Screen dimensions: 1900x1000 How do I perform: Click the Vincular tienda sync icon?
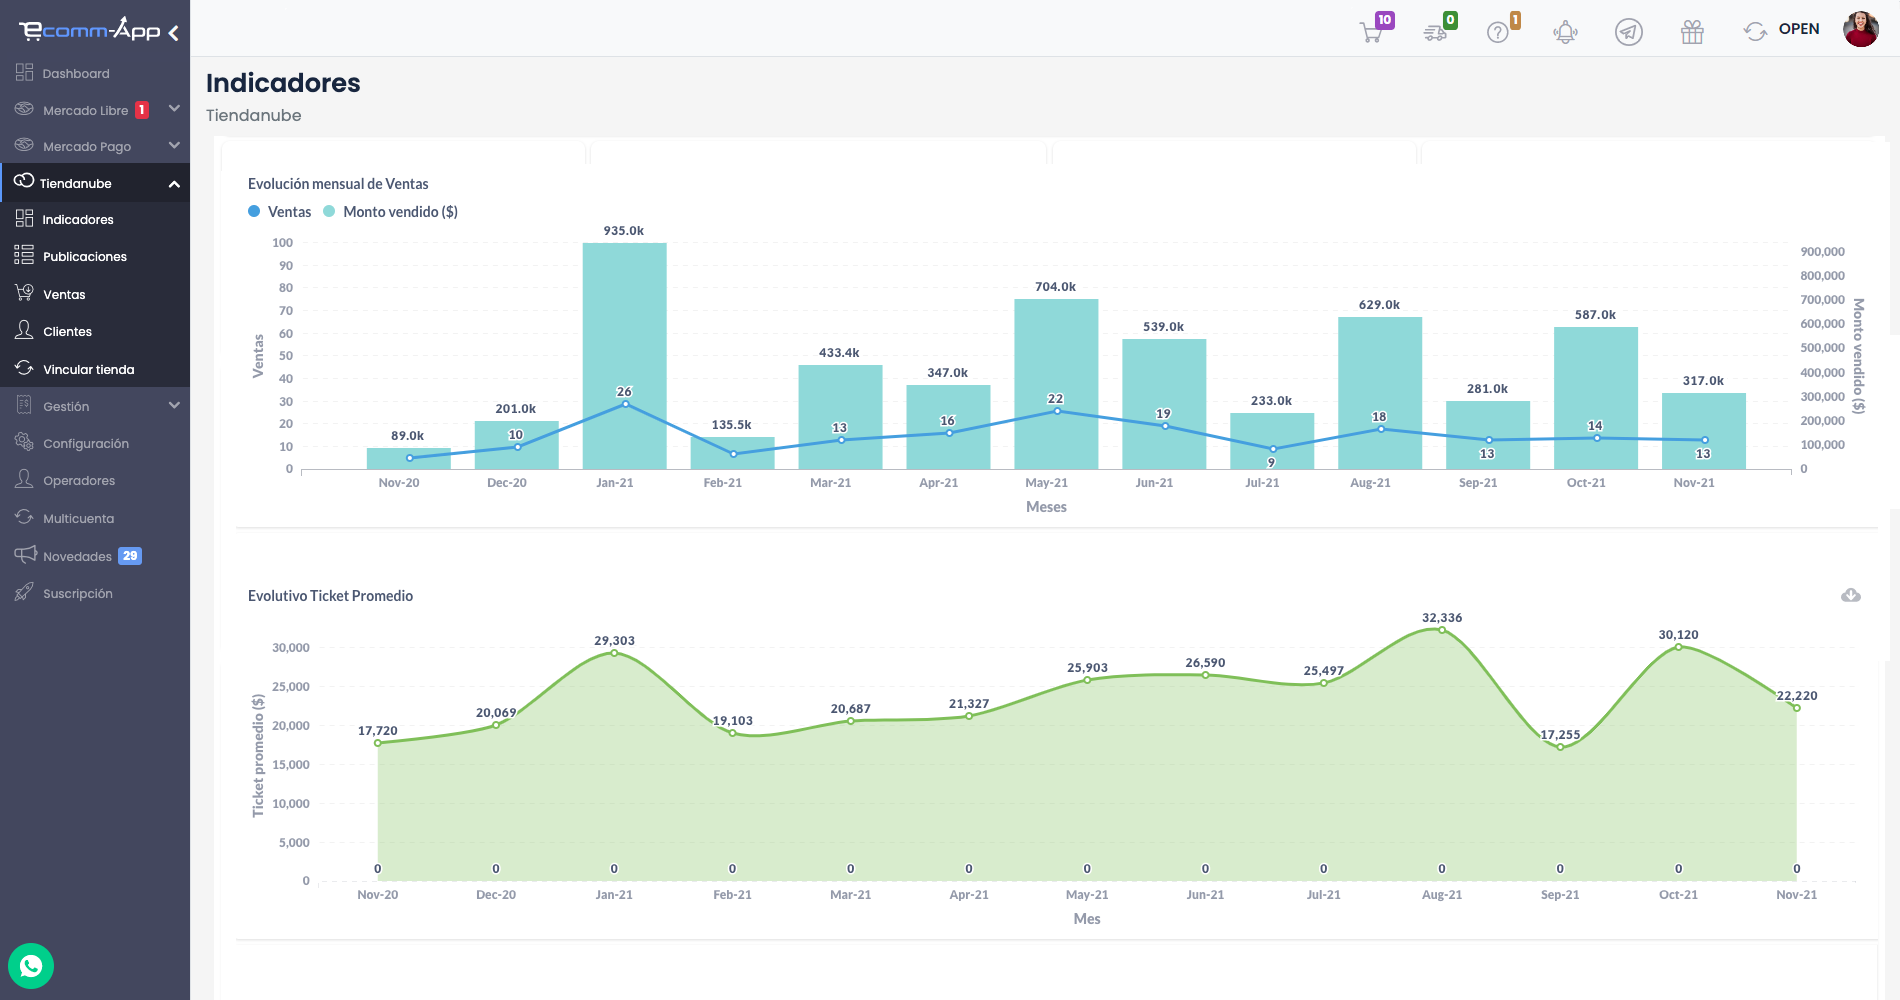(x=24, y=368)
